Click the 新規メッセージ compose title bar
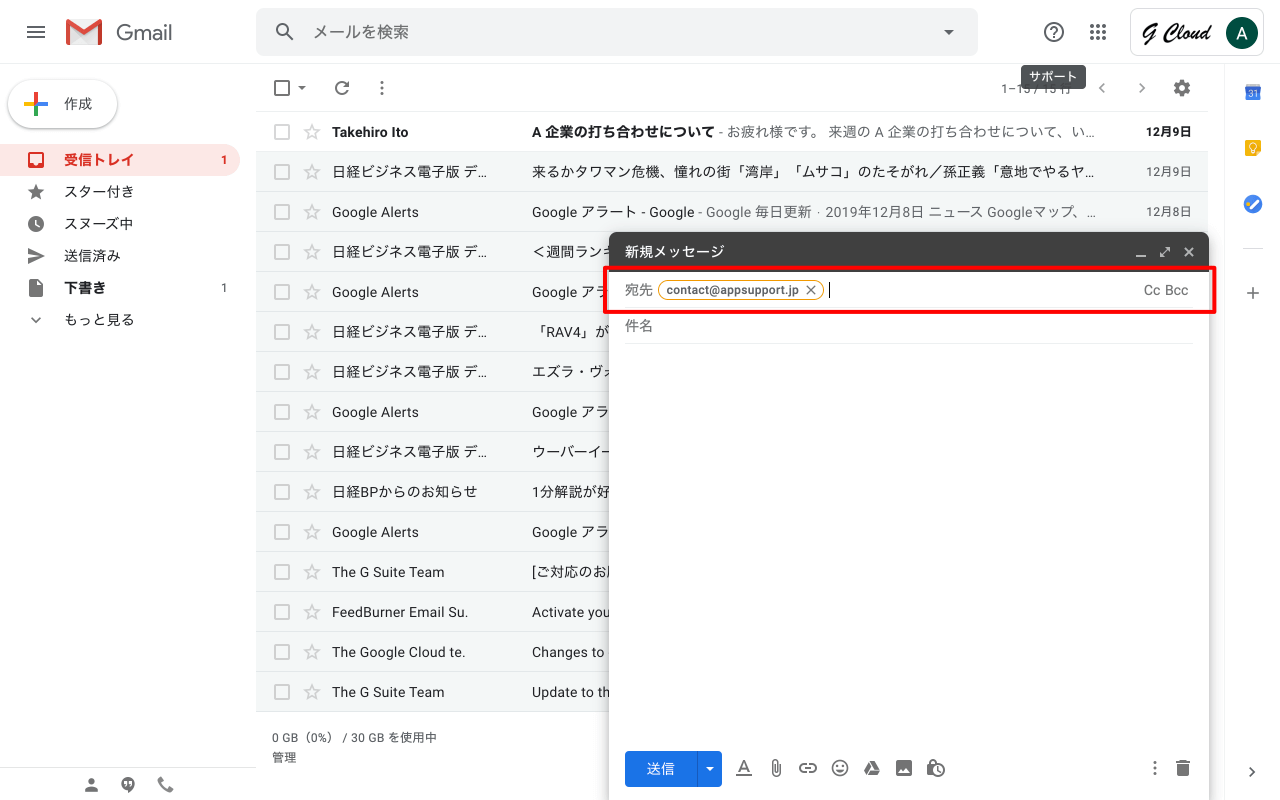 908,252
